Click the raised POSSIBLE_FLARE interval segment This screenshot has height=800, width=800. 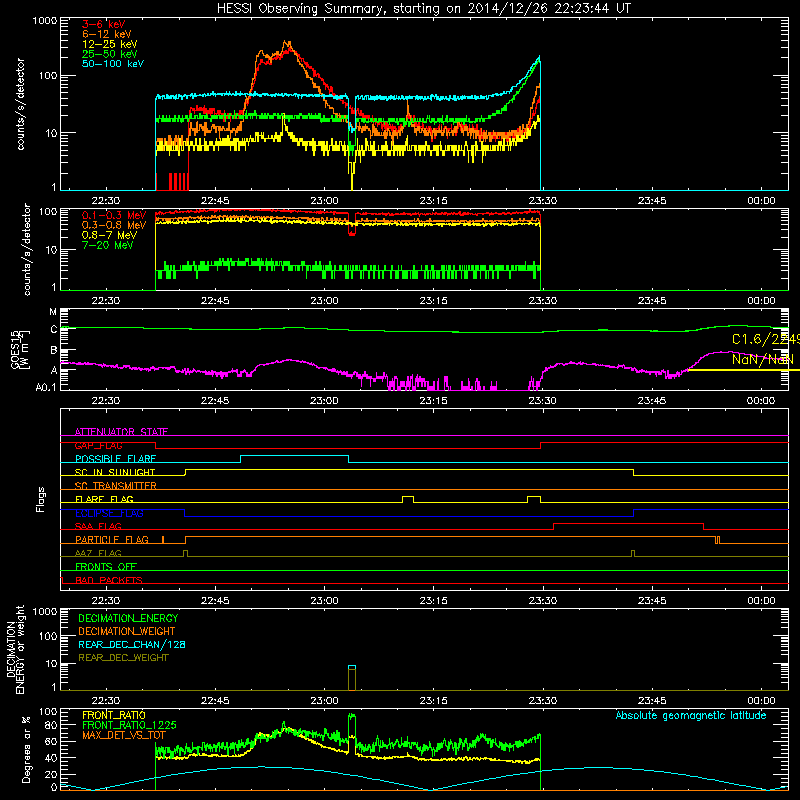pos(294,456)
